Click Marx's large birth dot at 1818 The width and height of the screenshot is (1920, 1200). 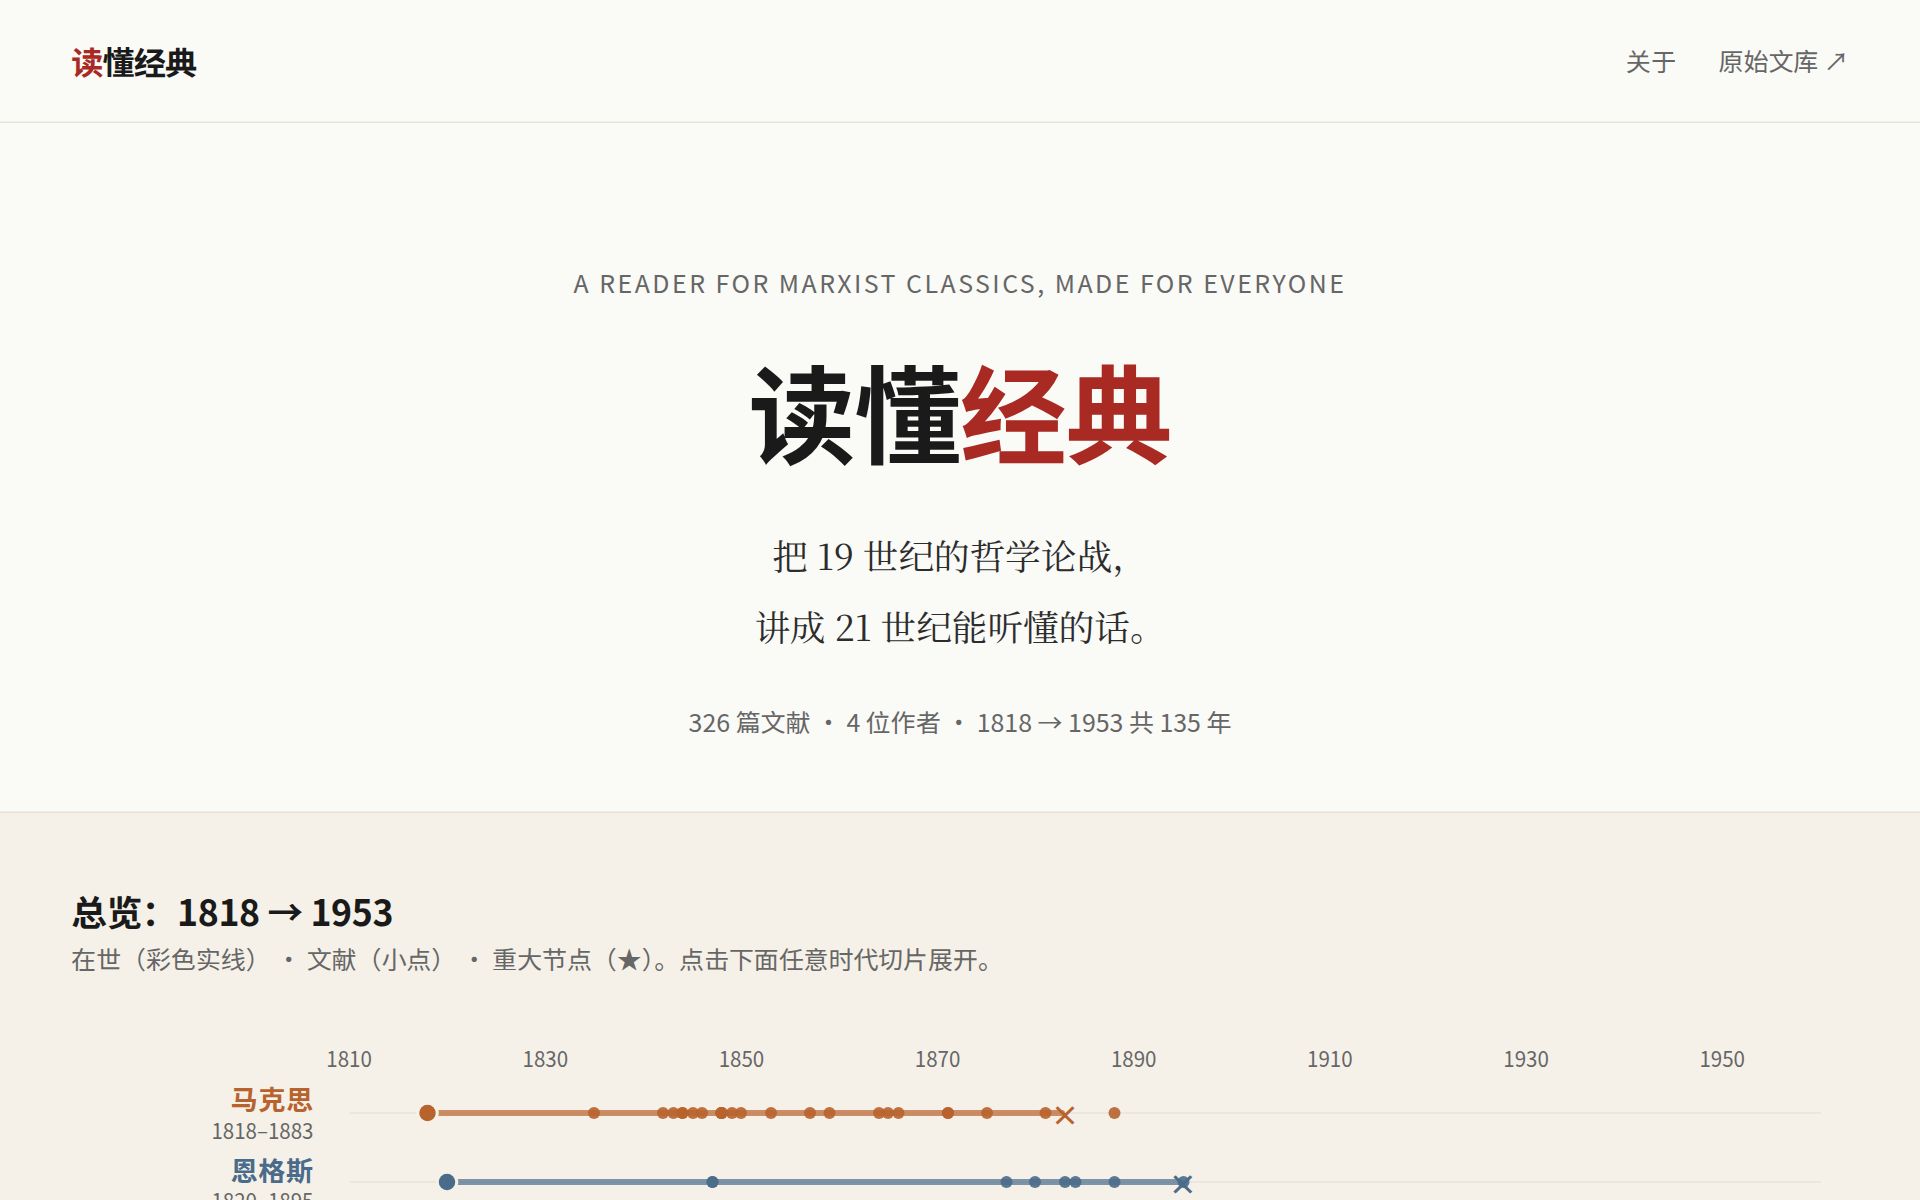click(427, 1113)
